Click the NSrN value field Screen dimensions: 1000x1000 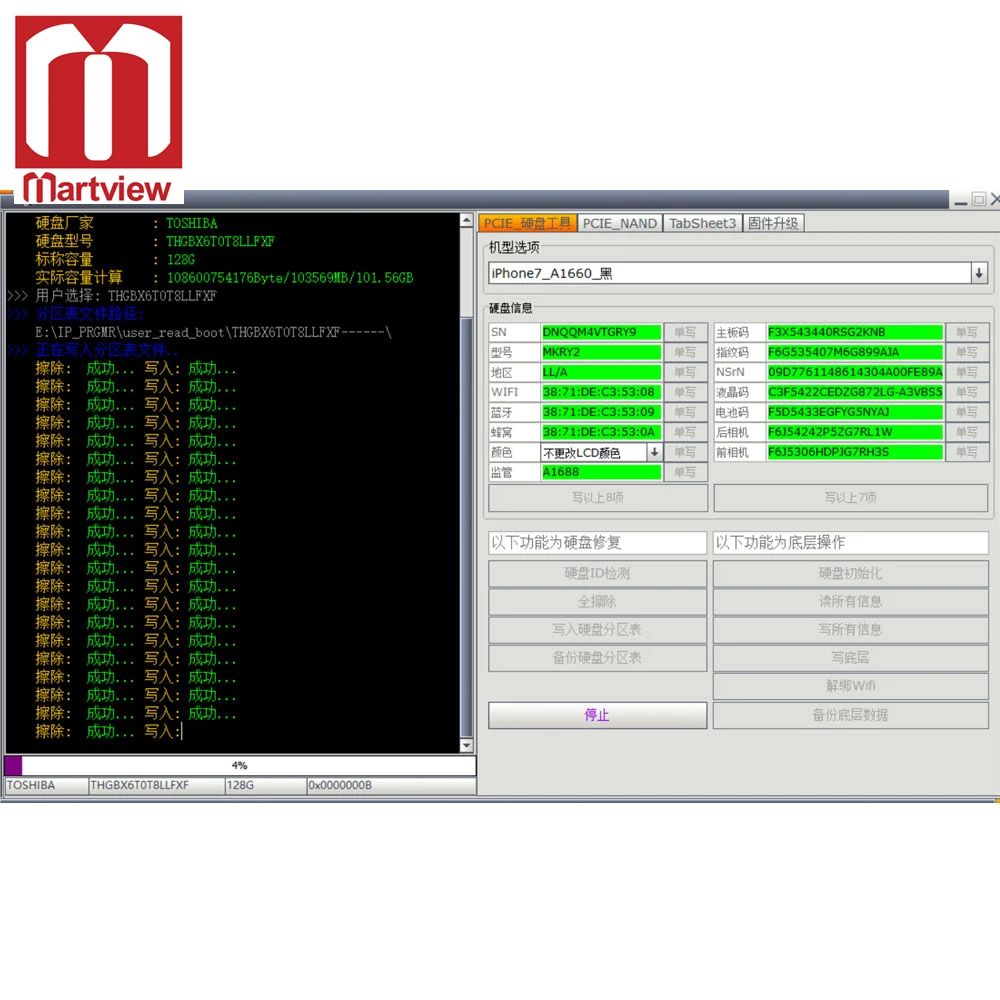[x=855, y=372]
